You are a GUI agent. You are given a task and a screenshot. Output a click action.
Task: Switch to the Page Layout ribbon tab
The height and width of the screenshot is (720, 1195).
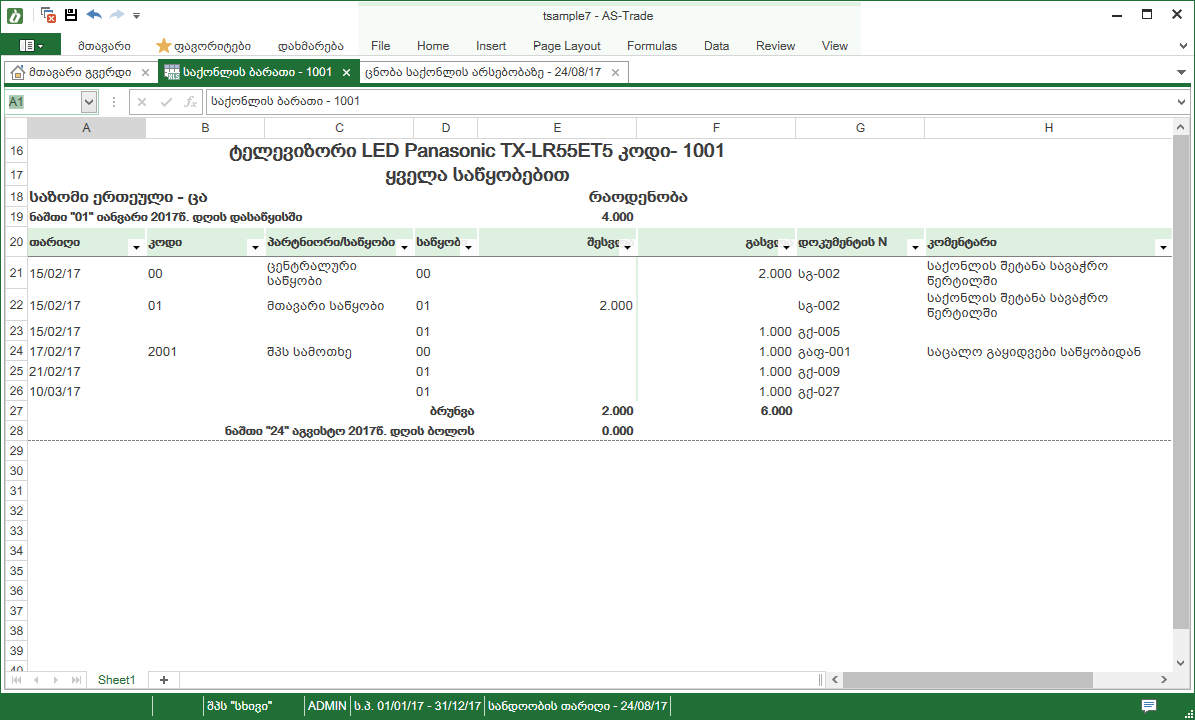pos(566,46)
